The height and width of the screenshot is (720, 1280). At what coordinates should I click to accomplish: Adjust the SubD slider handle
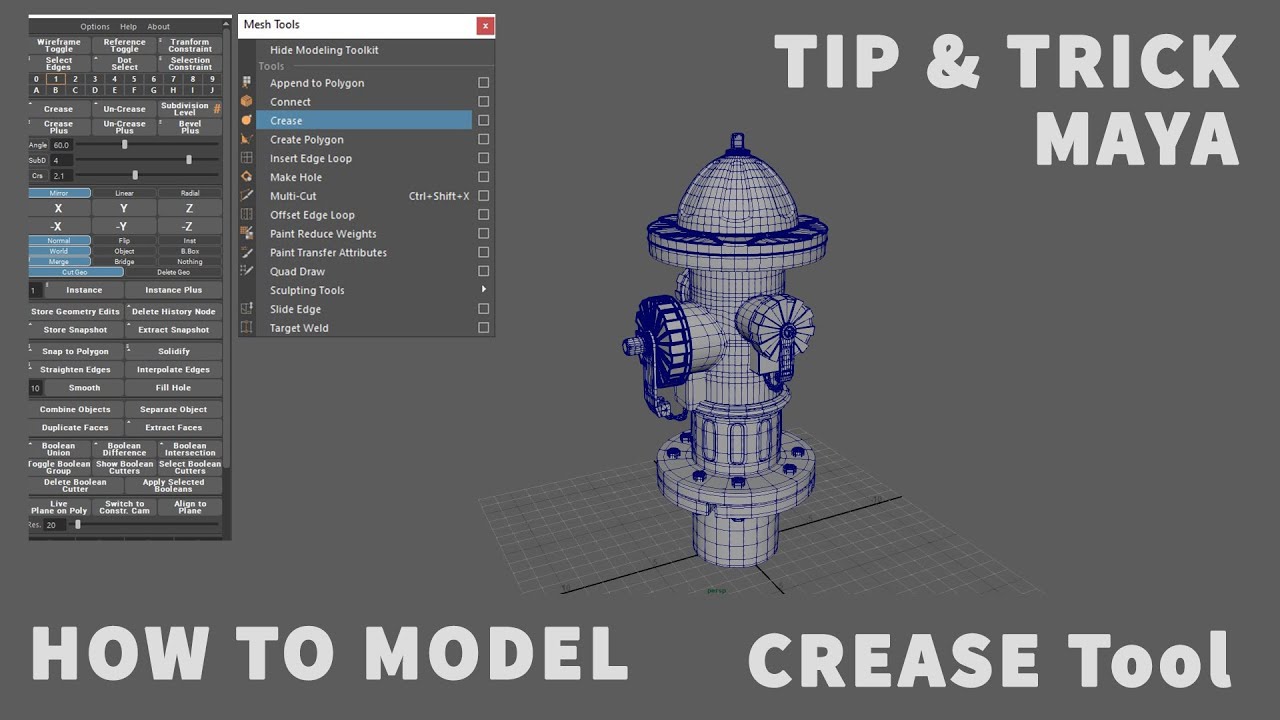189,160
